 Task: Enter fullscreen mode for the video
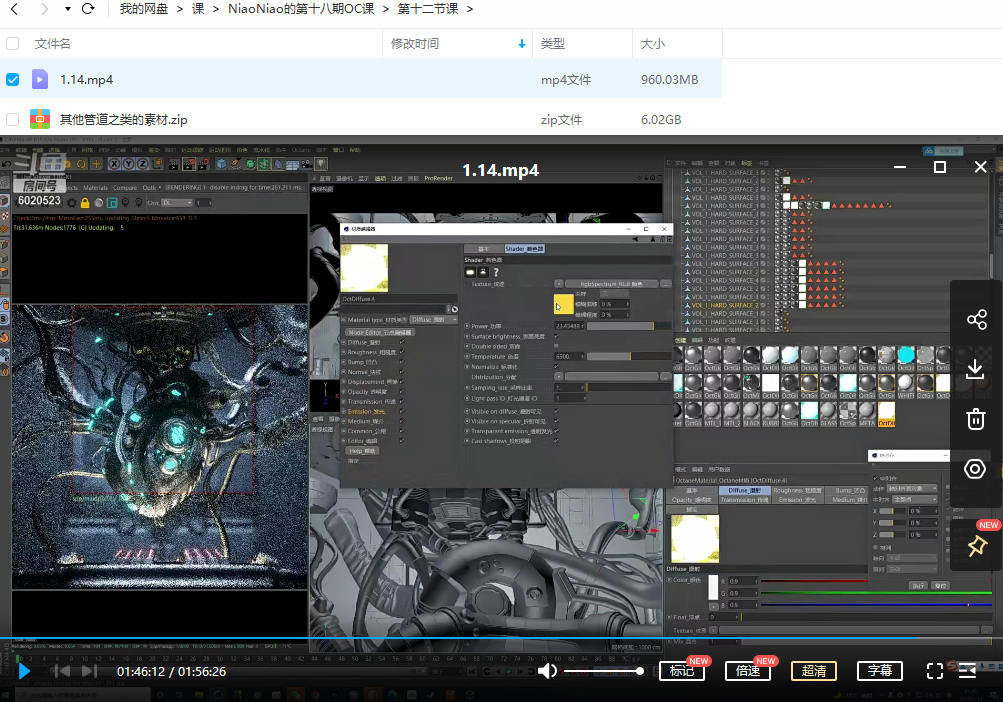[935, 671]
